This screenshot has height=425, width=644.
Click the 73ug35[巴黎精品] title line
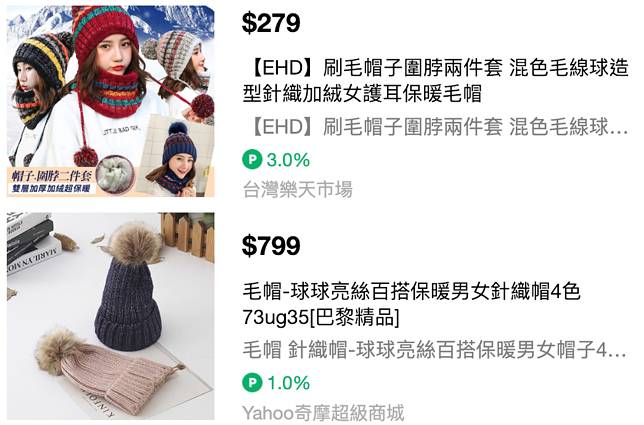[x=321, y=317]
